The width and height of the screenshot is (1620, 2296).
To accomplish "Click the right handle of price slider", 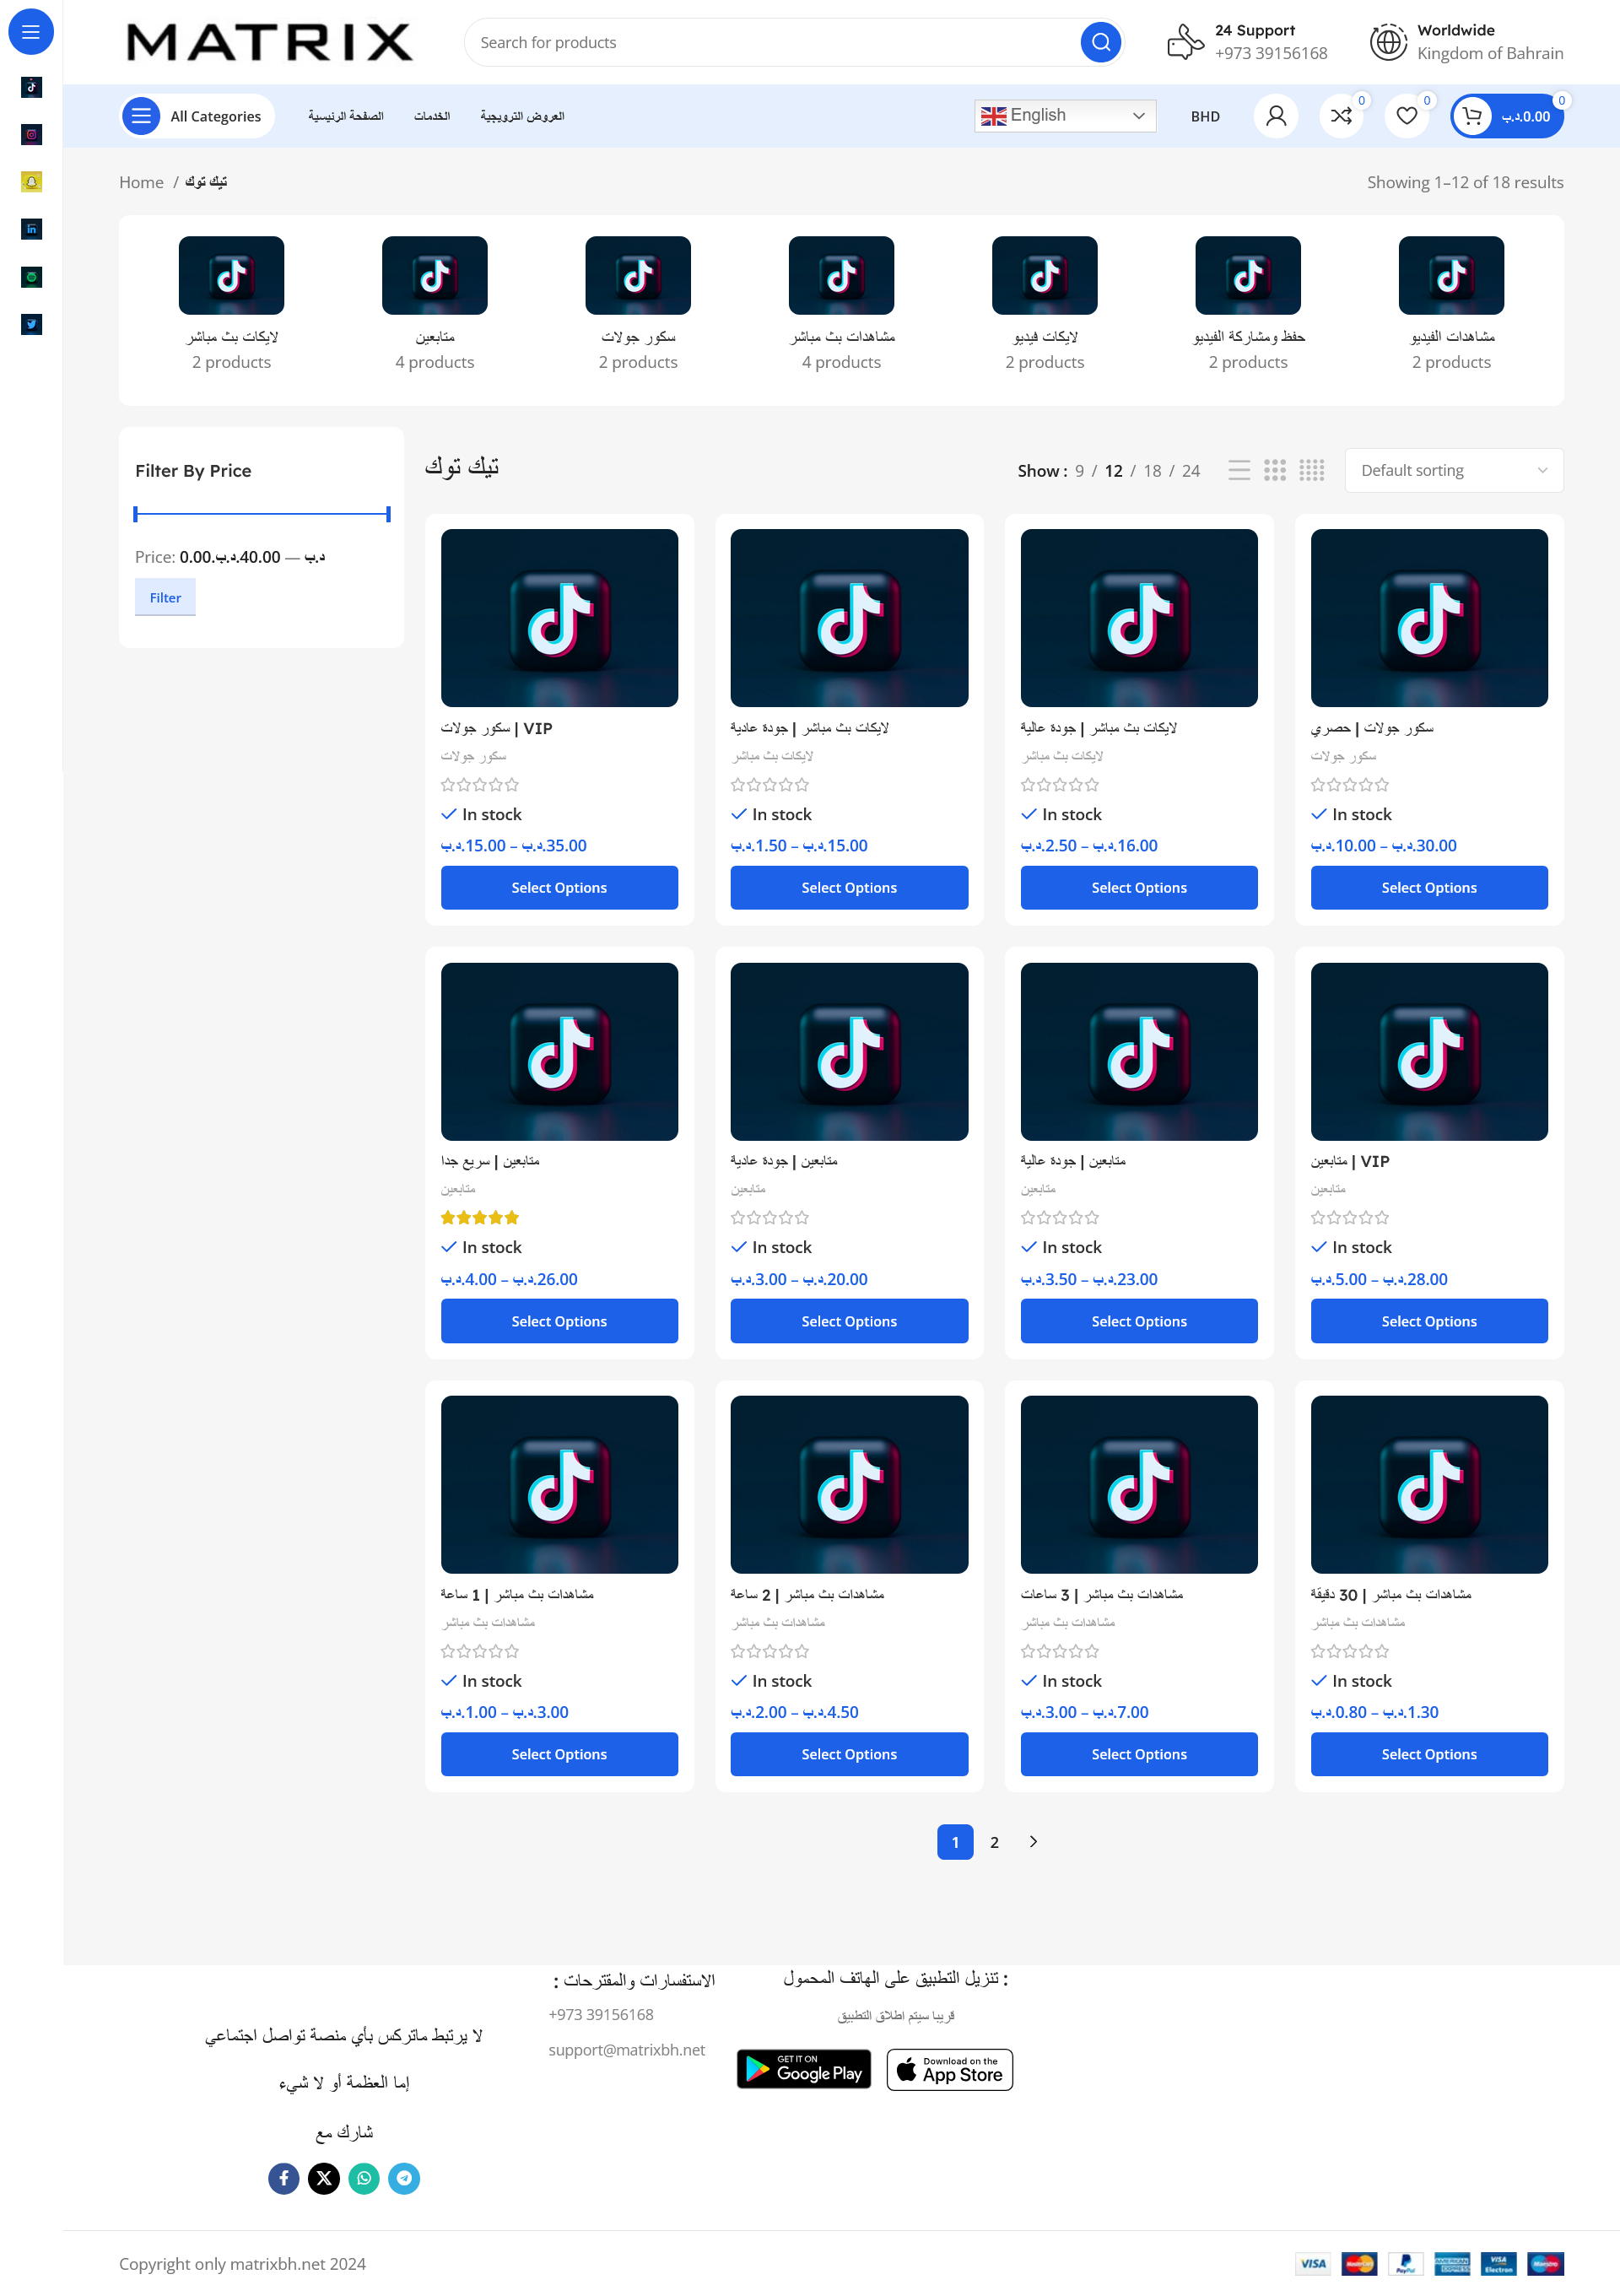I will point(388,514).
